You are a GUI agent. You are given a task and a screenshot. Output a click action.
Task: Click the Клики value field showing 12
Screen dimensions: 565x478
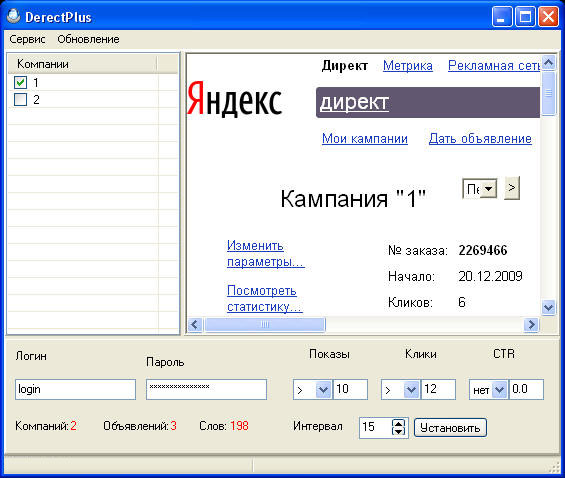tap(439, 389)
